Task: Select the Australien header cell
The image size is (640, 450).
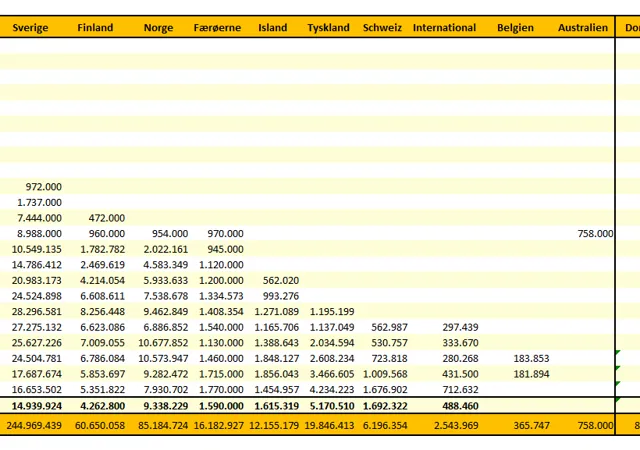Action: [582, 28]
